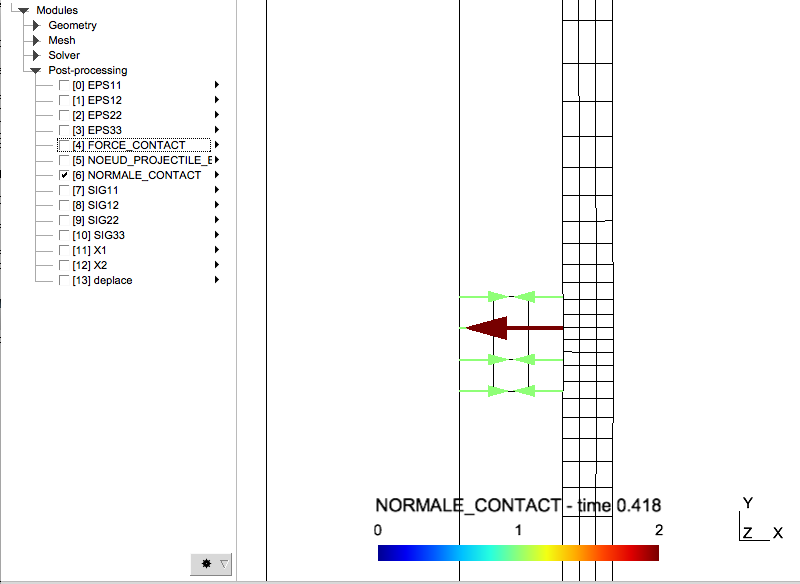Enable the deplace view checkbox

click(x=64, y=280)
